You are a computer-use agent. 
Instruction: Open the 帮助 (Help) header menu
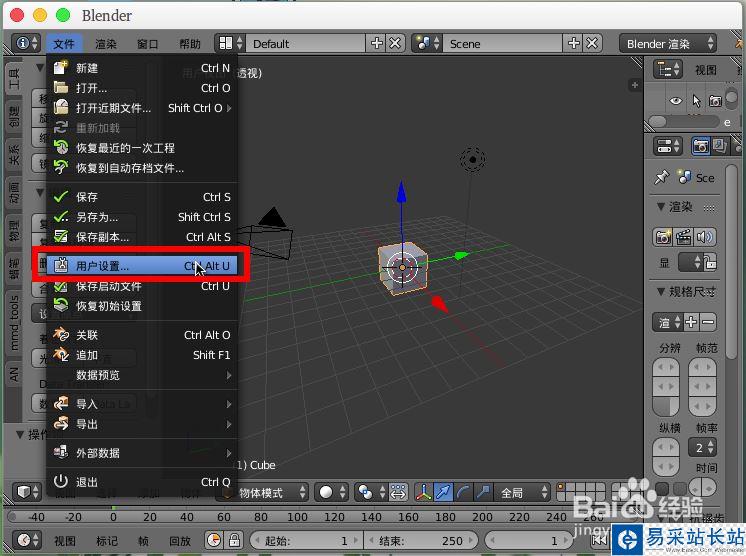pyautogui.click(x=189, y=44)
